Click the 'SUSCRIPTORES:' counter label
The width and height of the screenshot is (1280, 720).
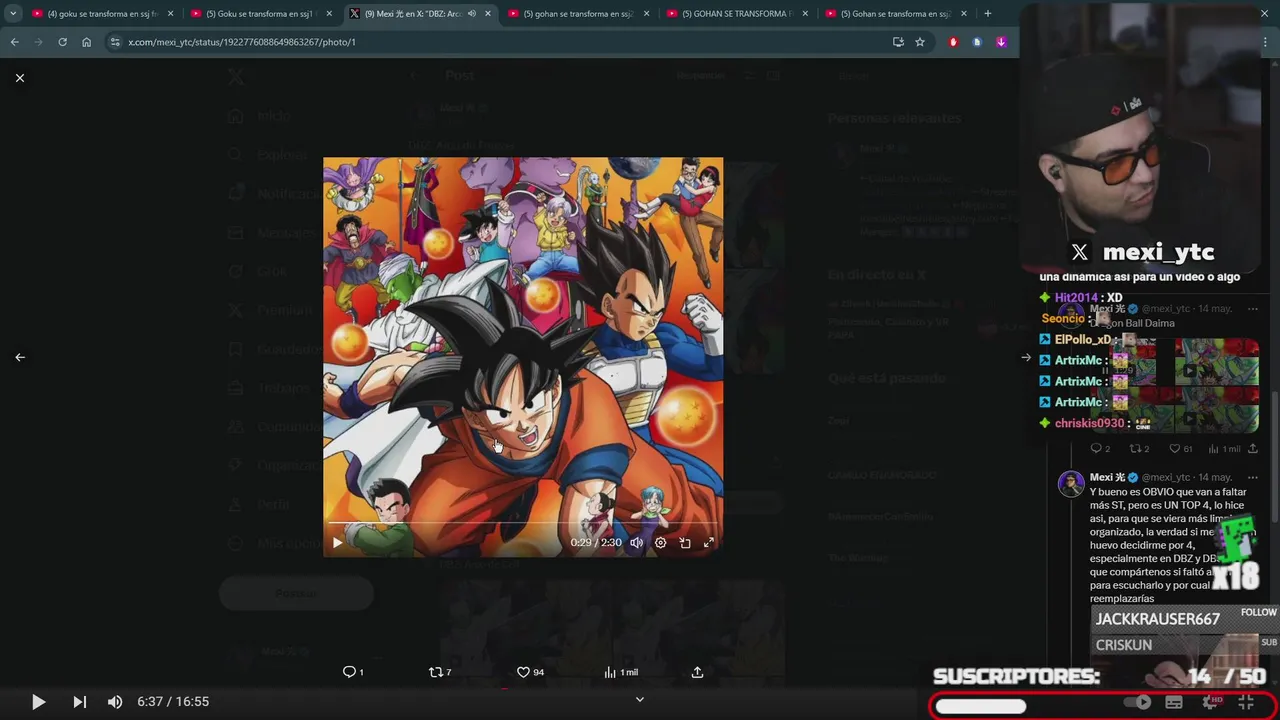coord(1016,677)
